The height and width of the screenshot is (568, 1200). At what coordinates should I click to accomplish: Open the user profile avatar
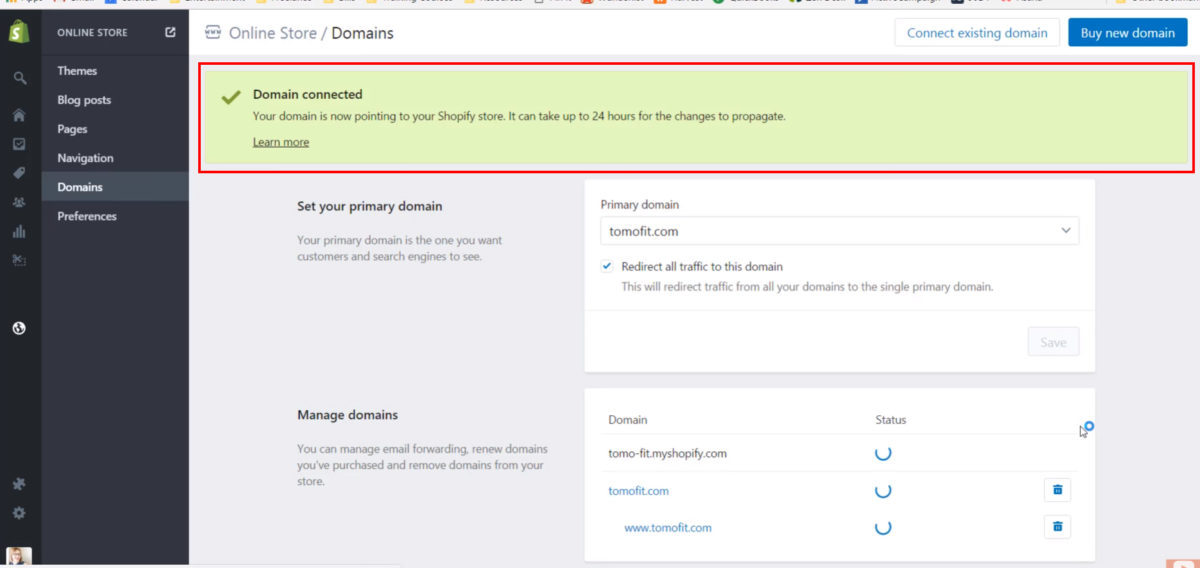tap(19, 557)
